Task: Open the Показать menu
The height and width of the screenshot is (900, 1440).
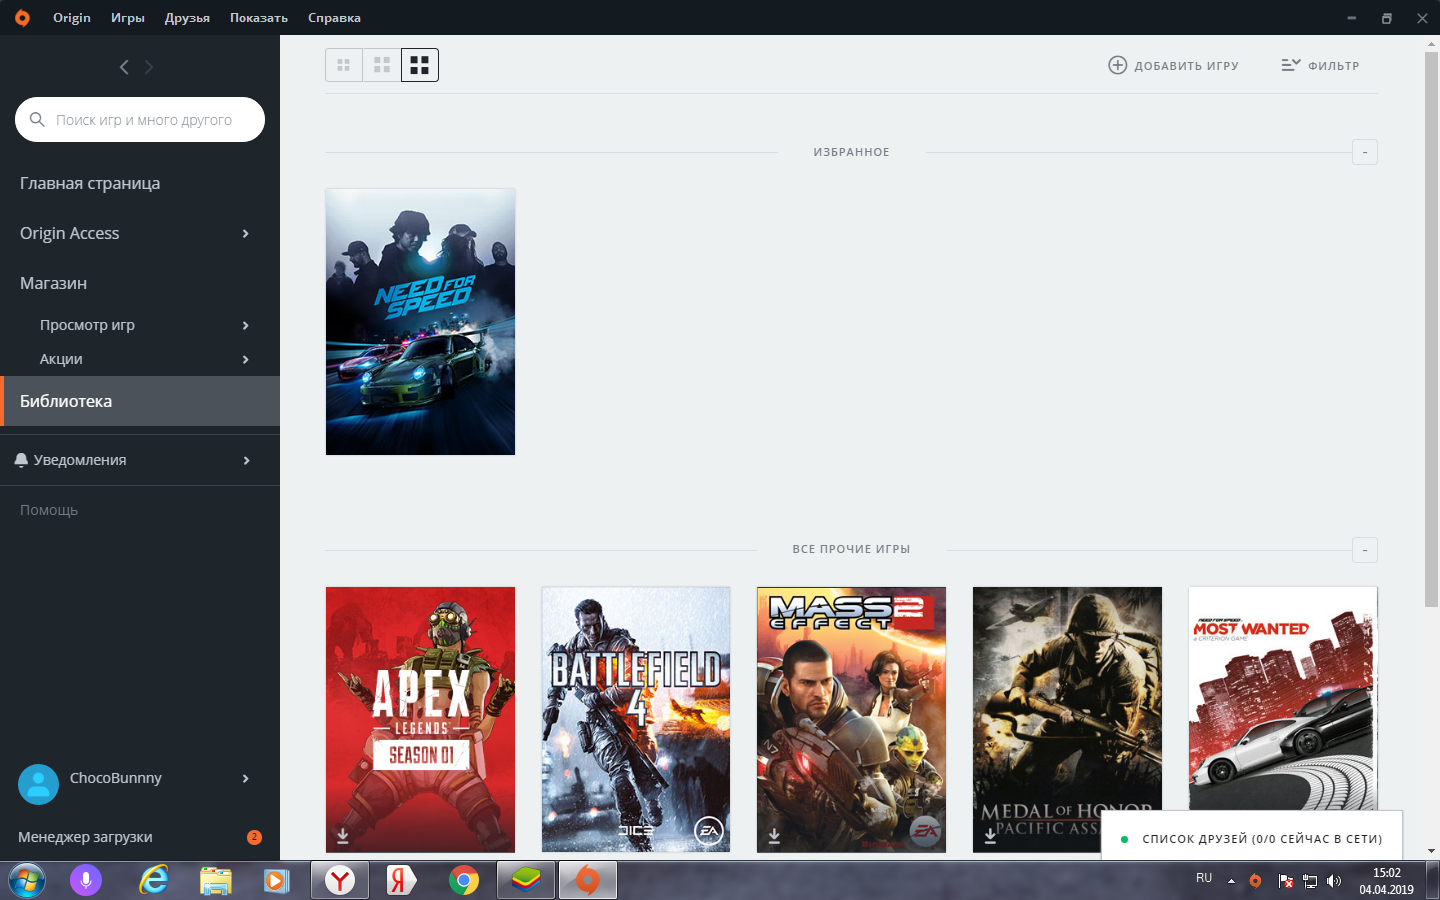Action: click(x=259, y=18)
